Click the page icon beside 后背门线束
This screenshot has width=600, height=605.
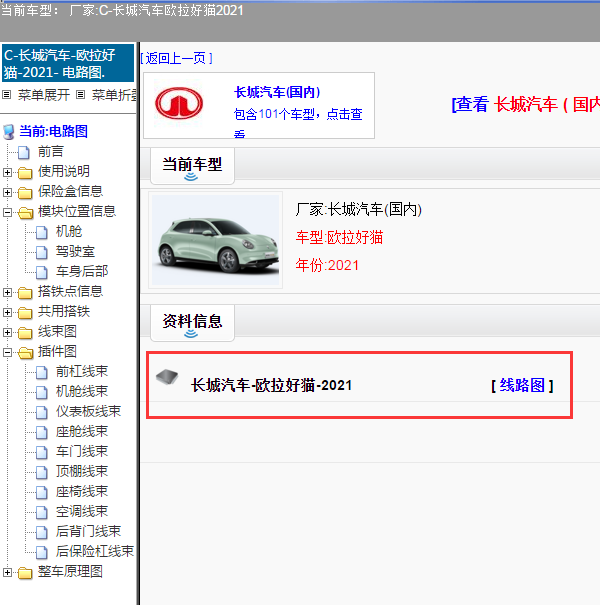click(42, 532)
